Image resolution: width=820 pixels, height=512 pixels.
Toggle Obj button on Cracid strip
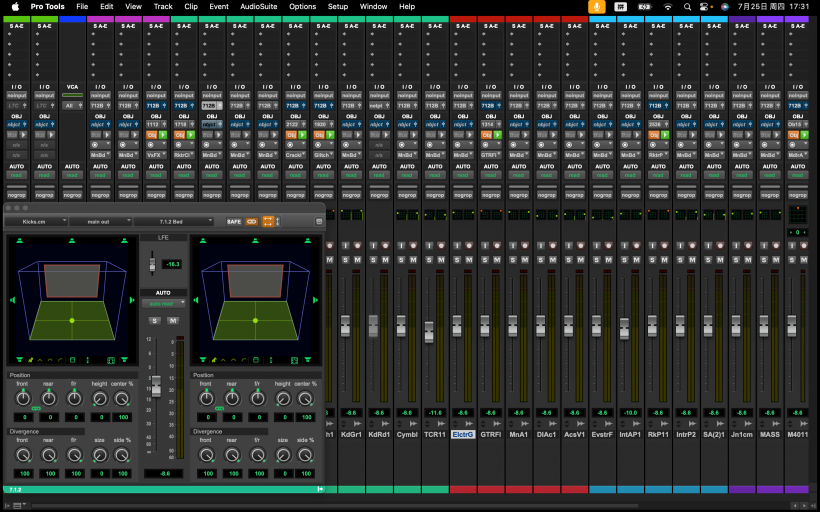click(291, 135)
